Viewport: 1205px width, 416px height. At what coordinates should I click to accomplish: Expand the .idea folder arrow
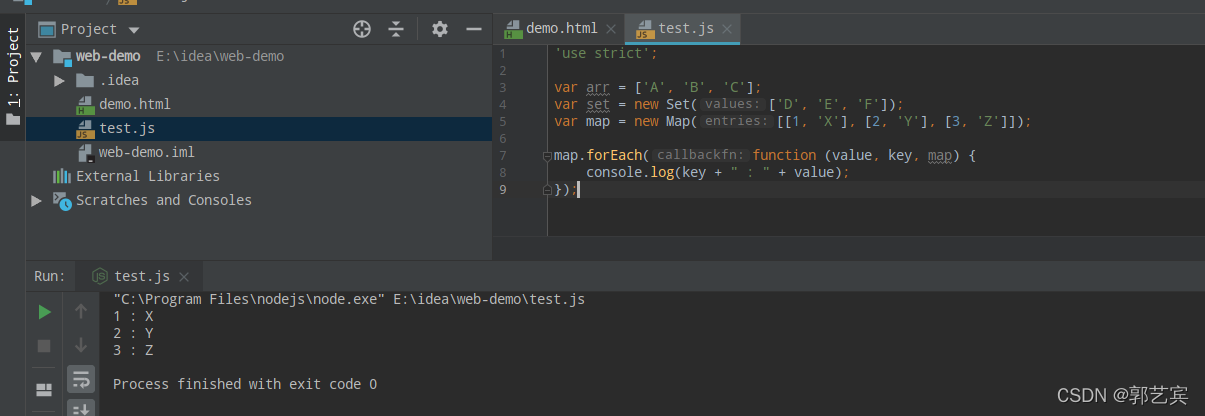click(60, 80)
